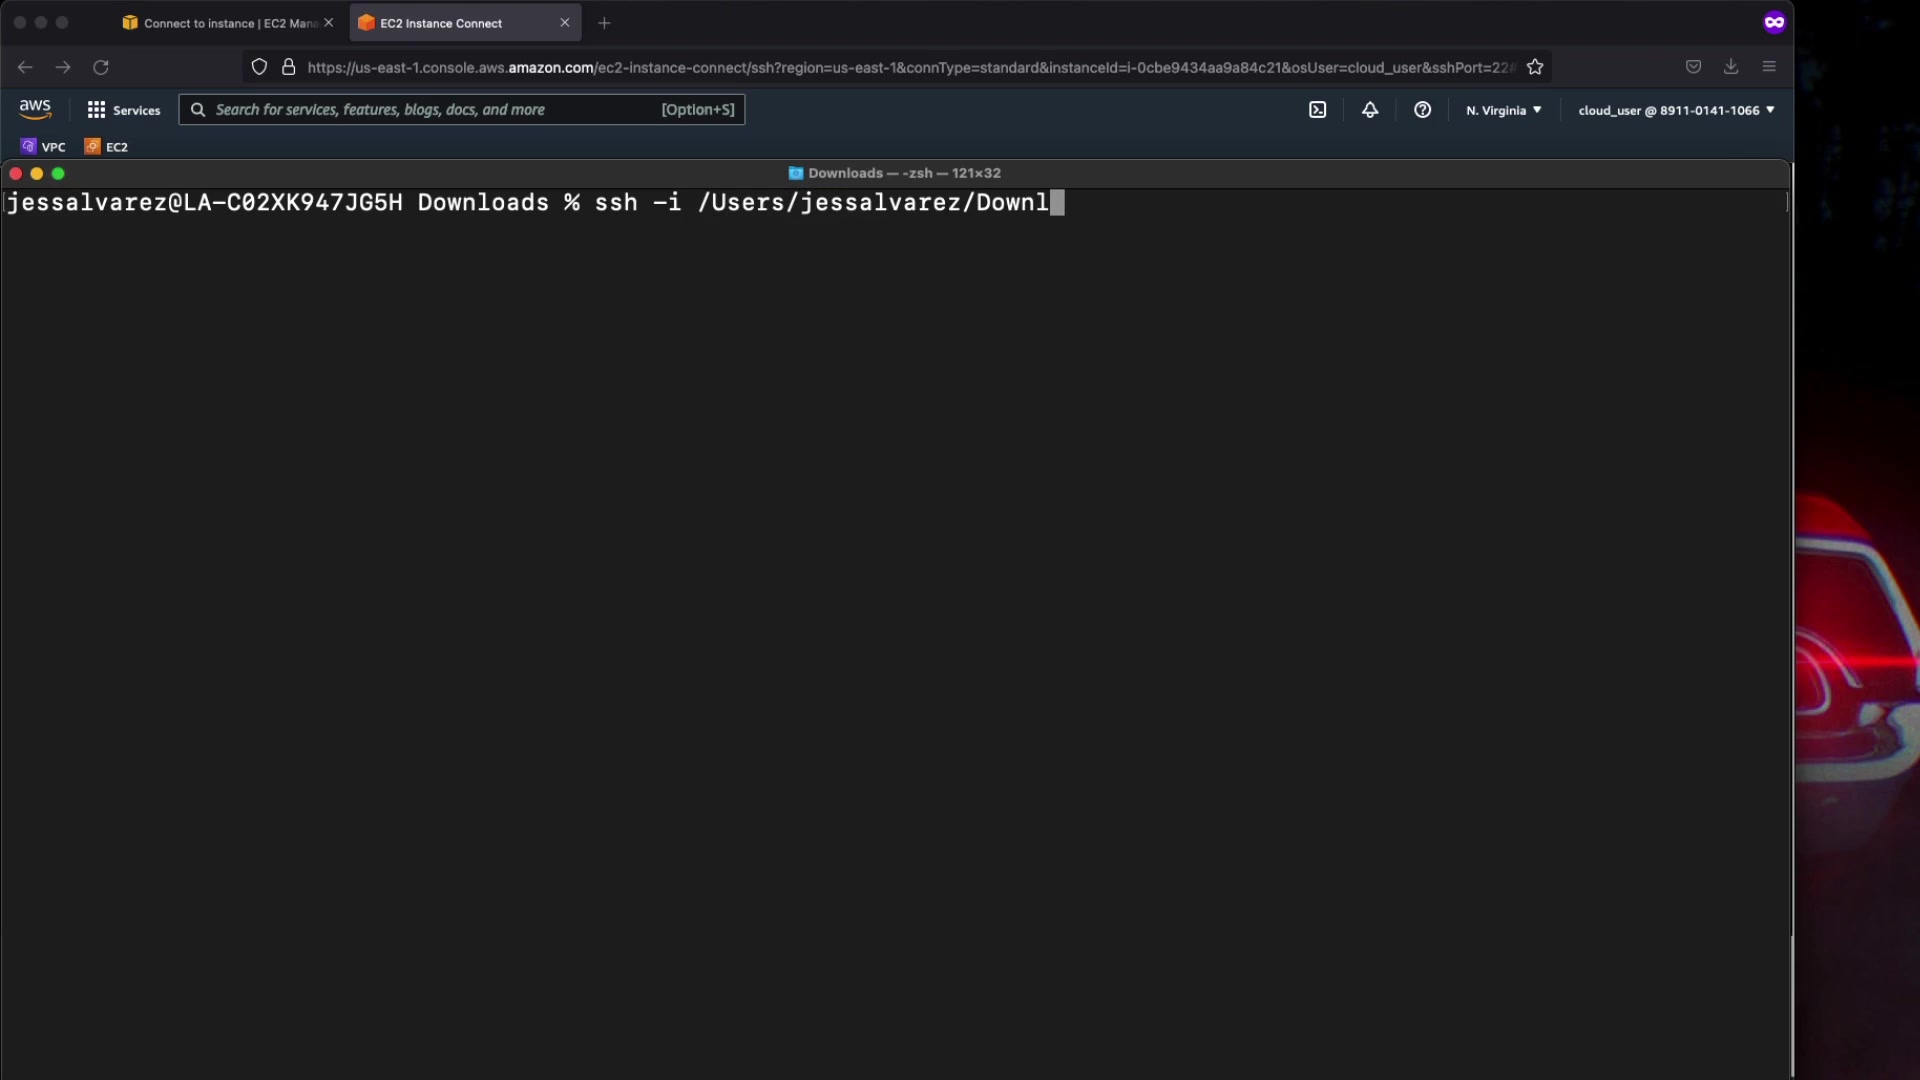1920x1080 pixels.
Task: Open AWS help question-mark icon
Action: (x=1422, y=110)
